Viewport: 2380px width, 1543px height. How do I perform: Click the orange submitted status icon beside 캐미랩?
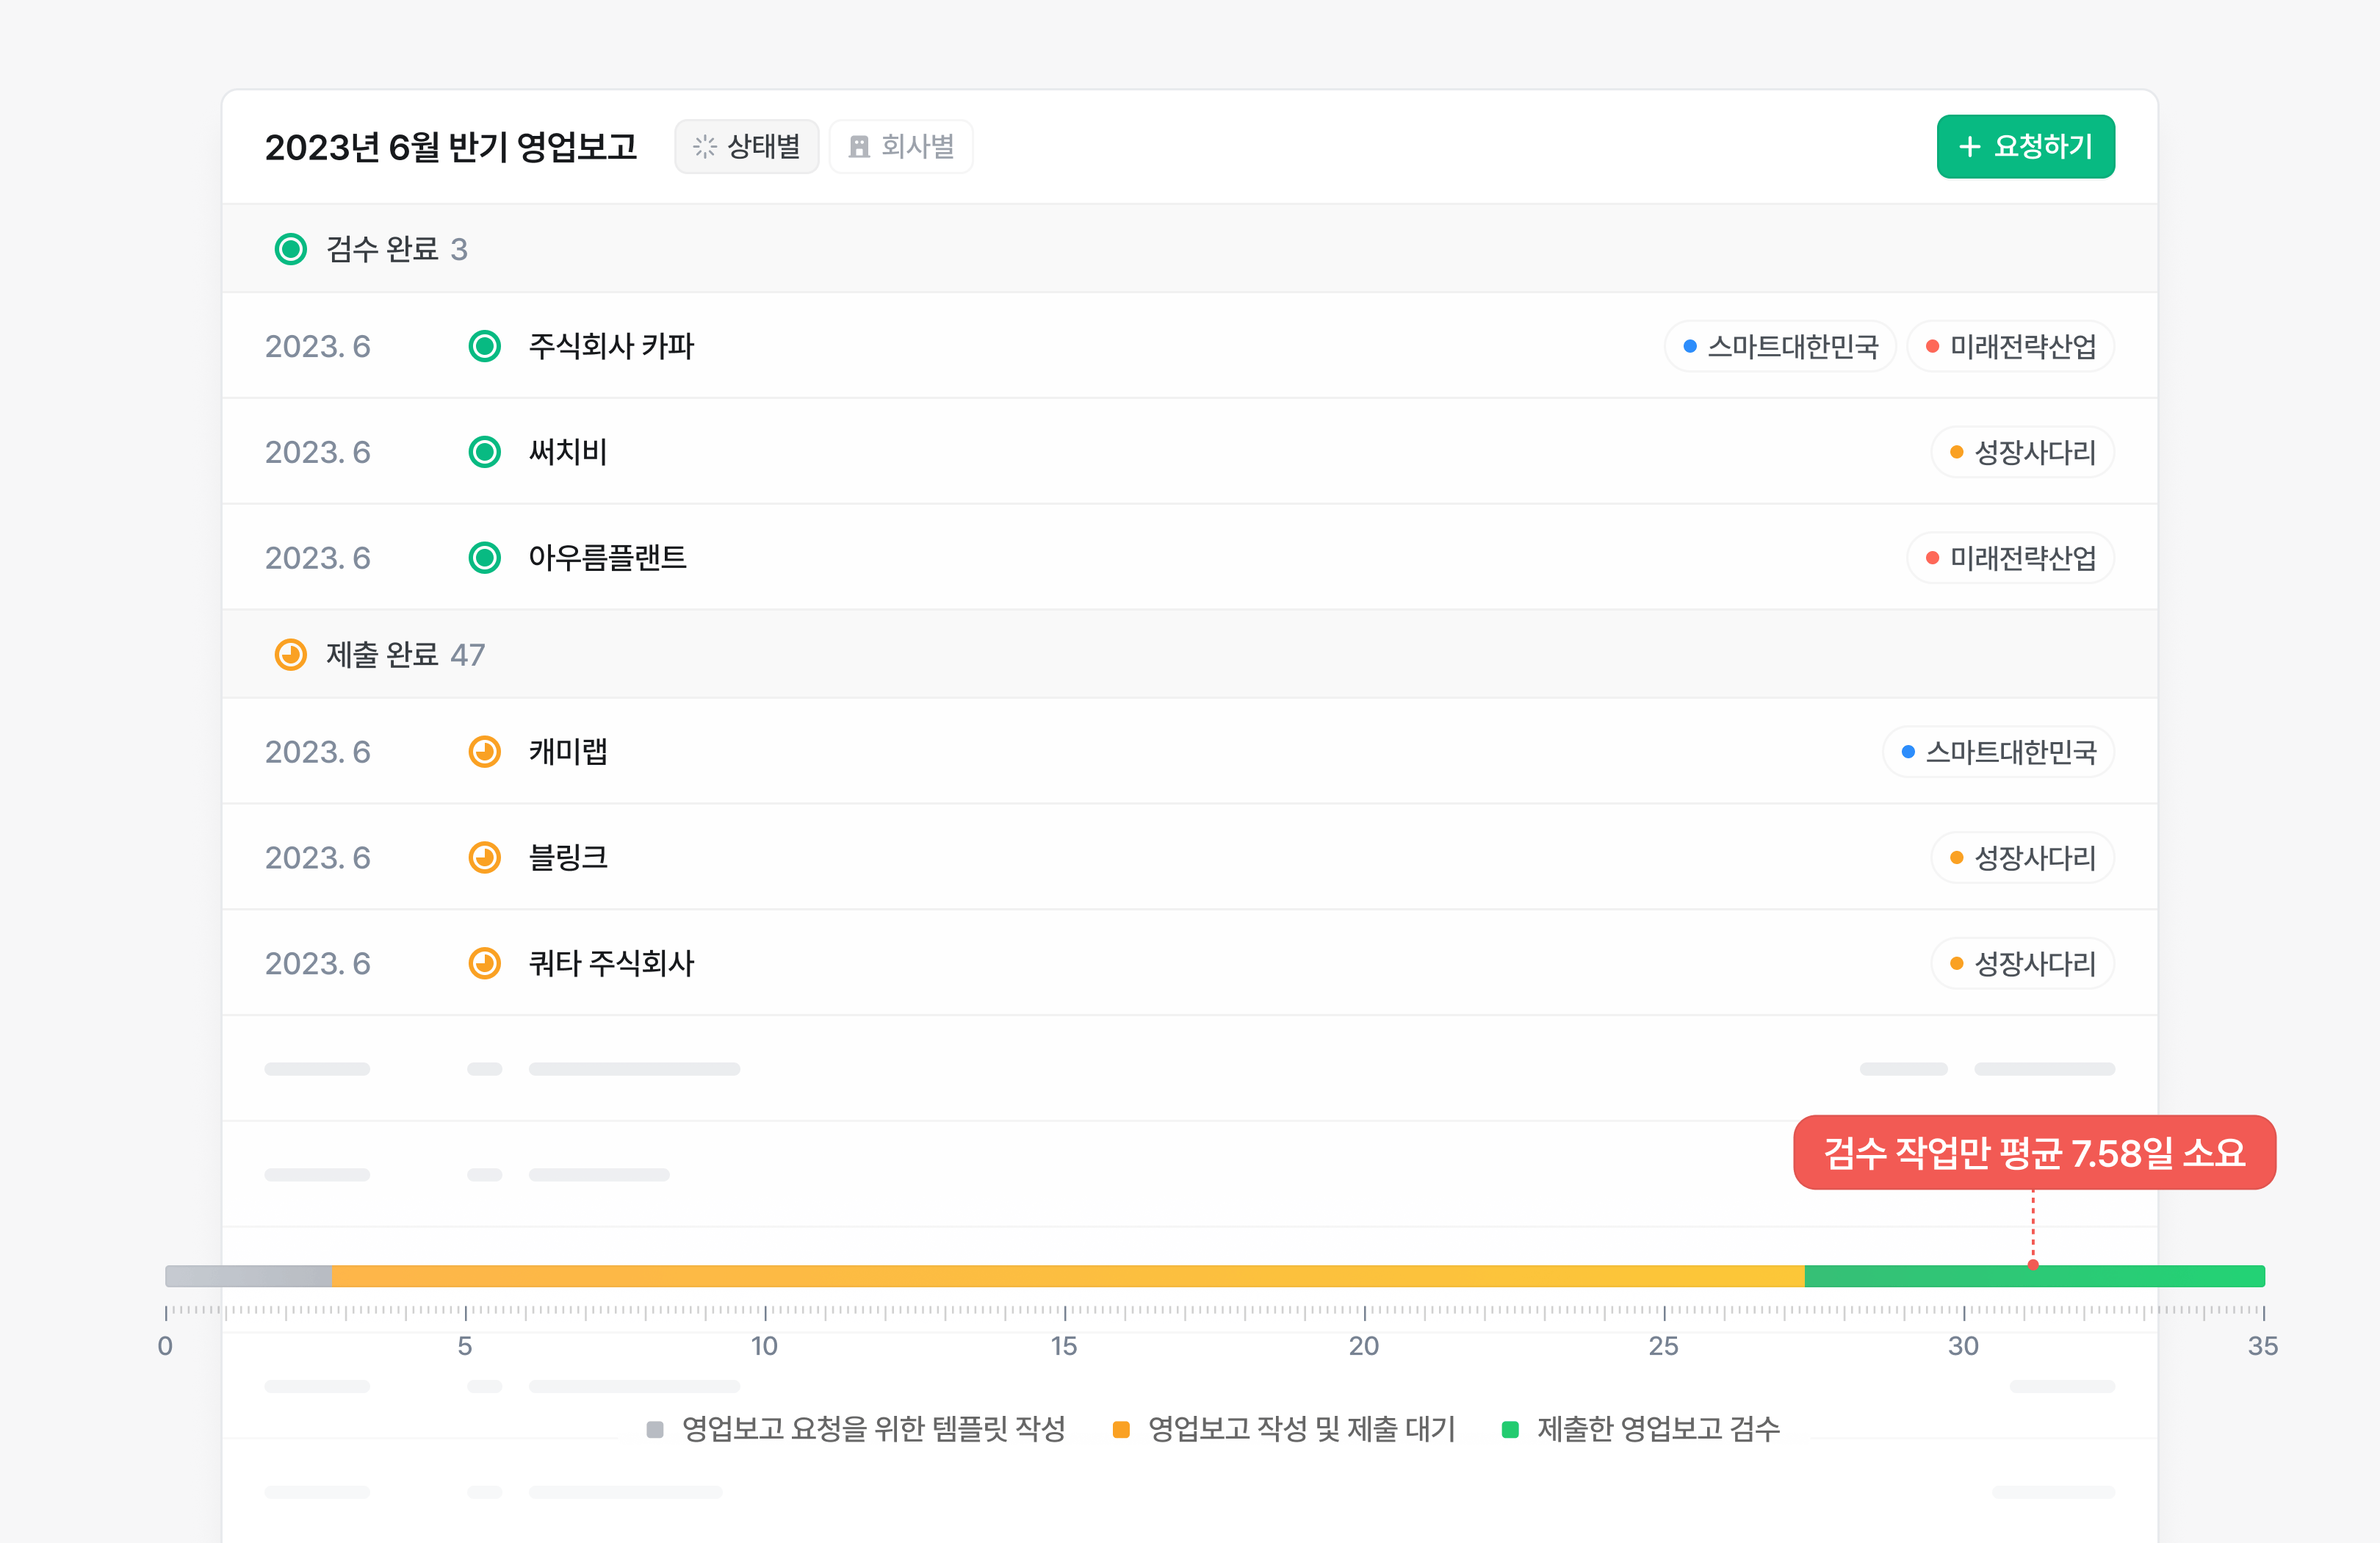click(484, 752)
